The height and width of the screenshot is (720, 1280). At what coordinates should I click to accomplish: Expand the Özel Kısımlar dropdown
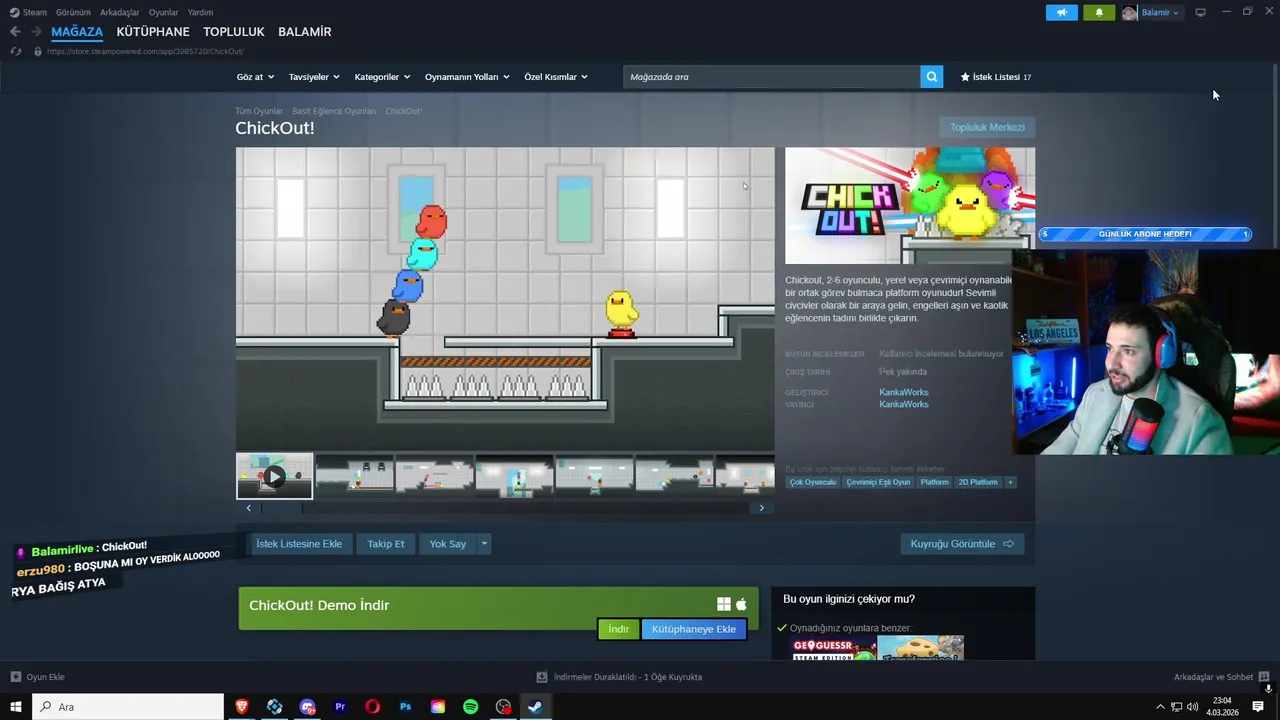pos(556,77)
